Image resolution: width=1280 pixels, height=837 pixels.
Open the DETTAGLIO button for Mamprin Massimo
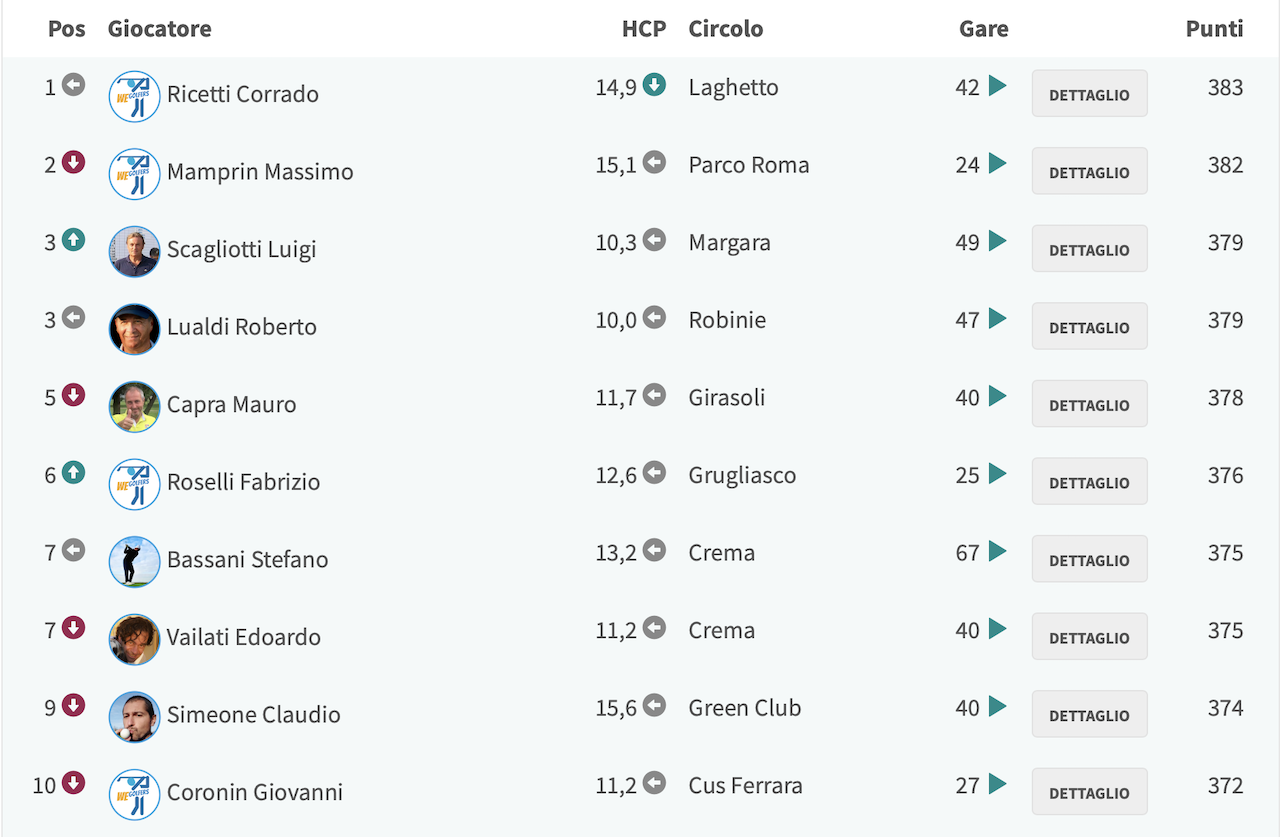pyautogui.click(x=1089, y=171)
